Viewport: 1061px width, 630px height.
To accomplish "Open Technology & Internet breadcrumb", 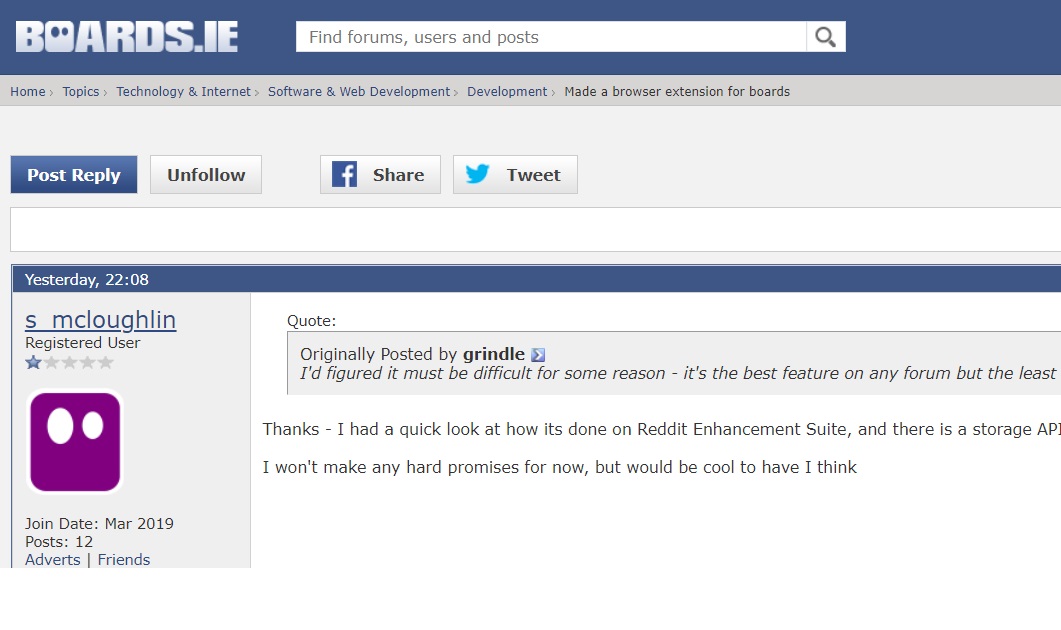I will coord(183,91).
